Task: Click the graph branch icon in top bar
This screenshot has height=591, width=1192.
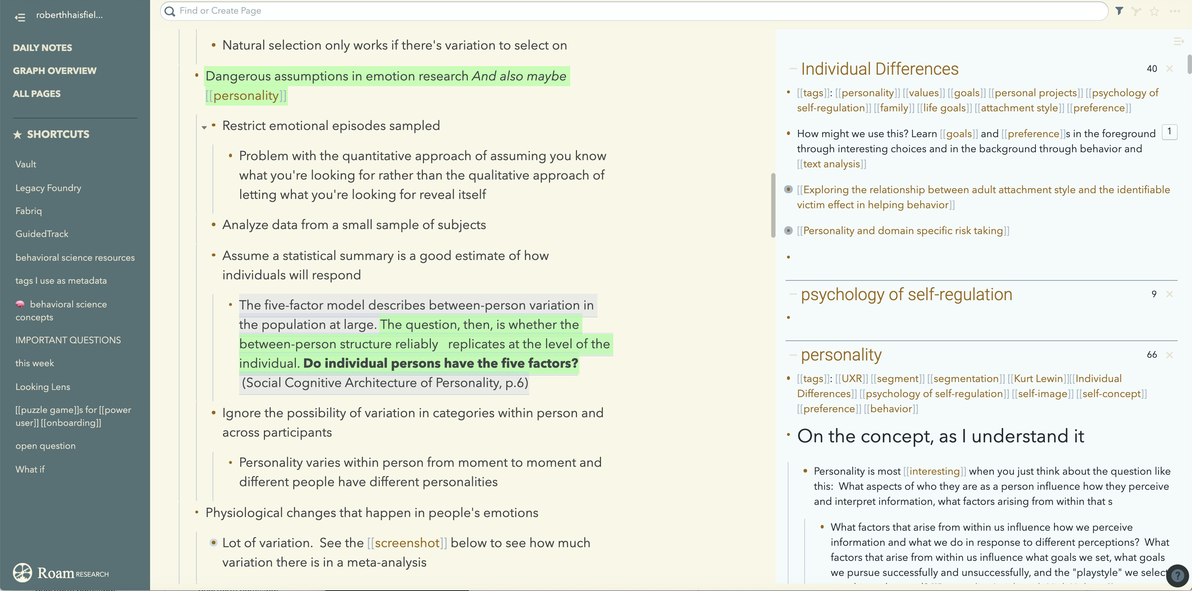Action: point(1136,11)
